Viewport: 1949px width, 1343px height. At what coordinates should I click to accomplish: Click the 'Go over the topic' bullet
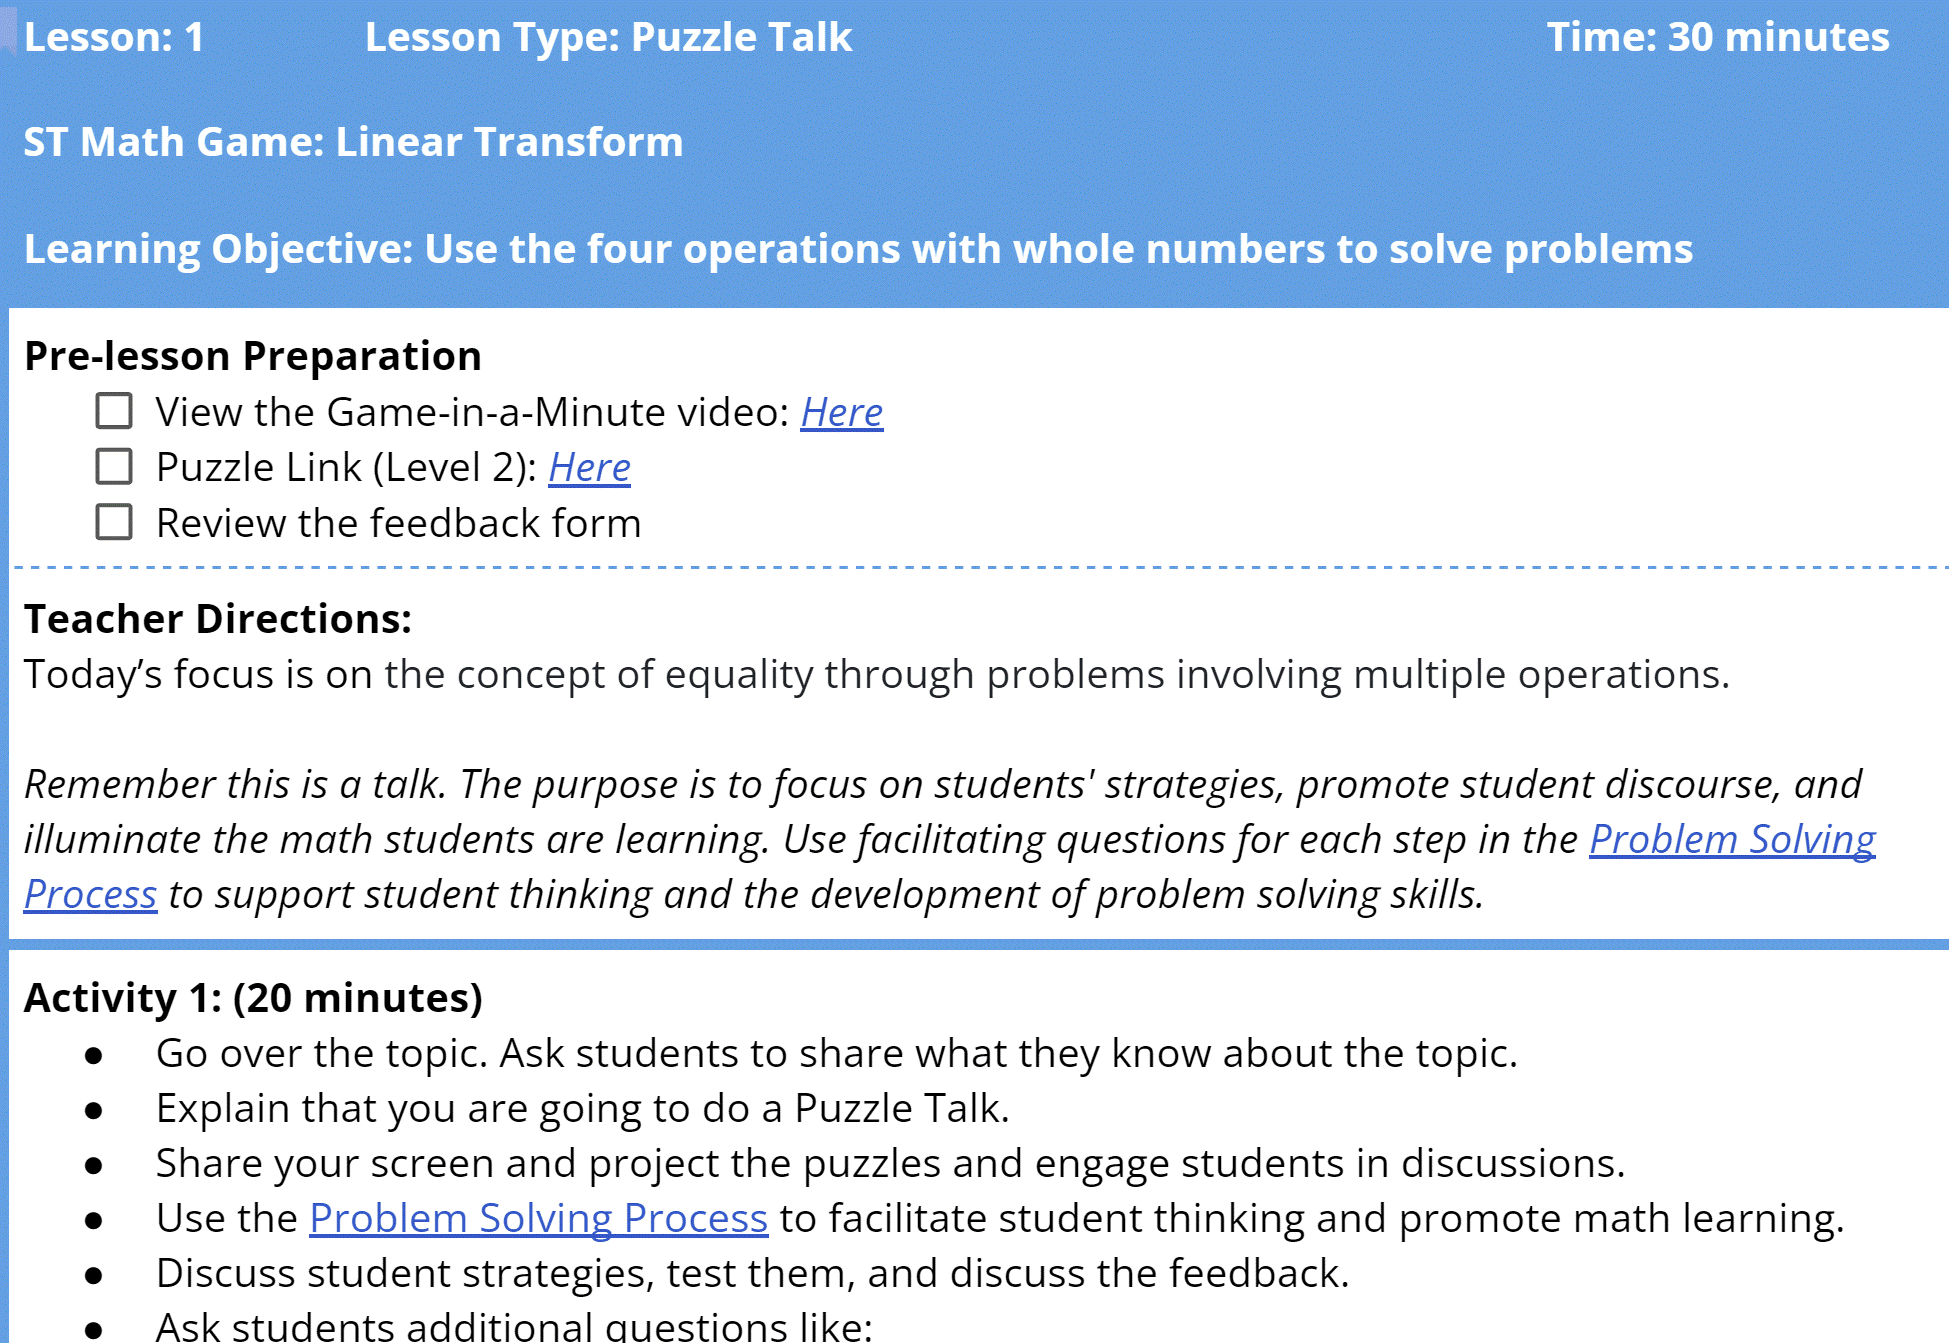pyautogui.click(x=835, y=1053)
